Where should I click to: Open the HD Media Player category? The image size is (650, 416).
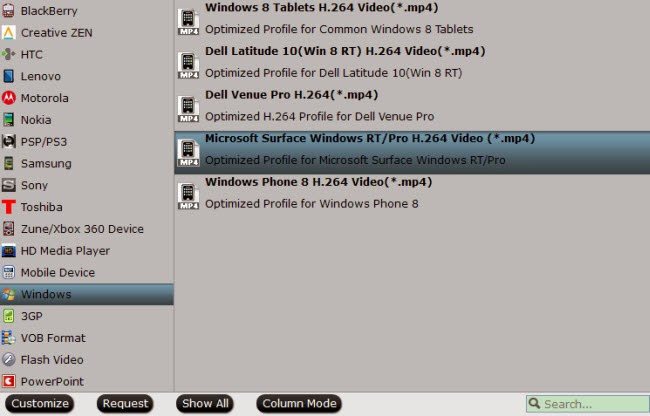(x=87, y=251)
